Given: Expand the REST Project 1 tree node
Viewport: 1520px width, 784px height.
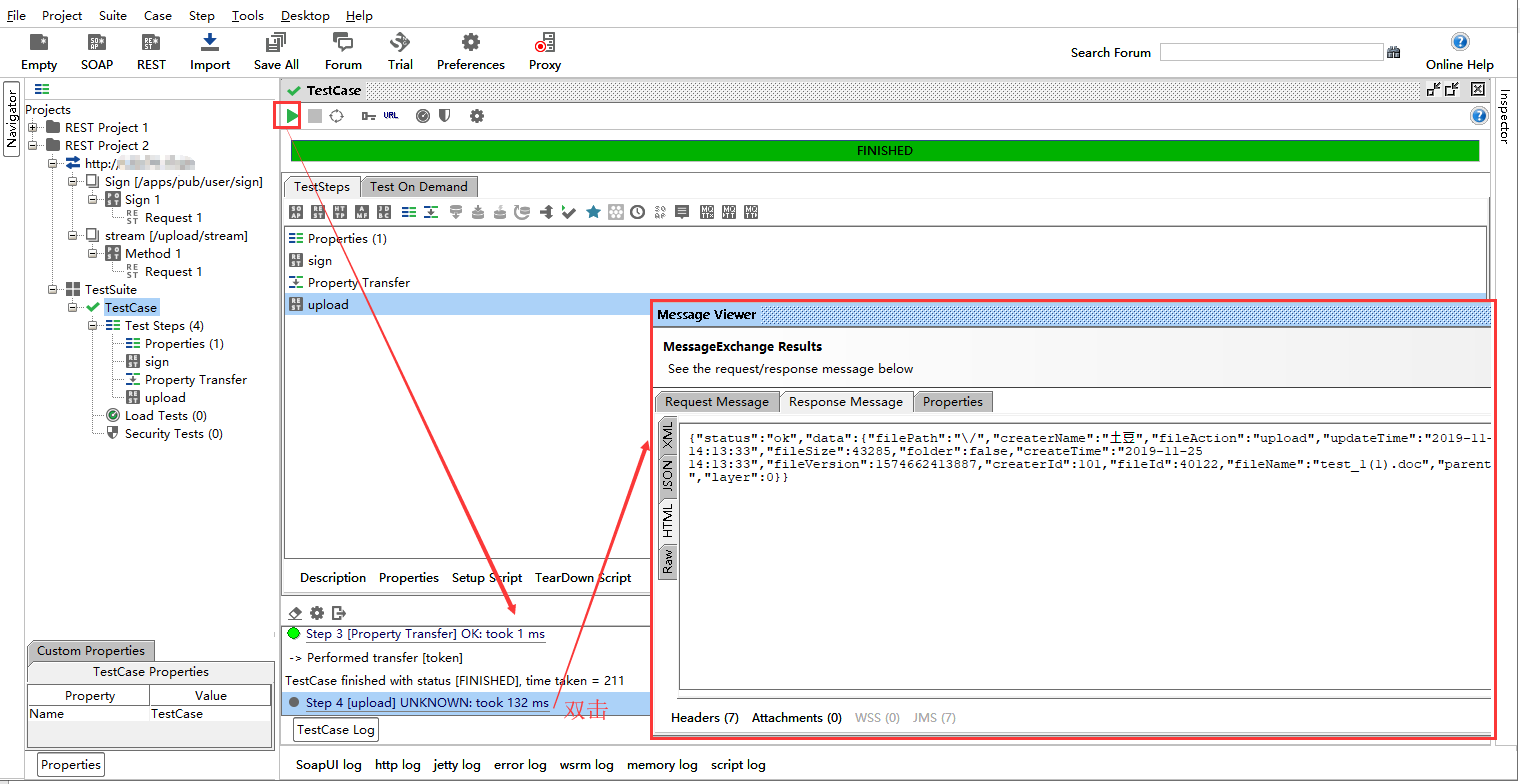Looking at the screenshot, I should (33, 128).
